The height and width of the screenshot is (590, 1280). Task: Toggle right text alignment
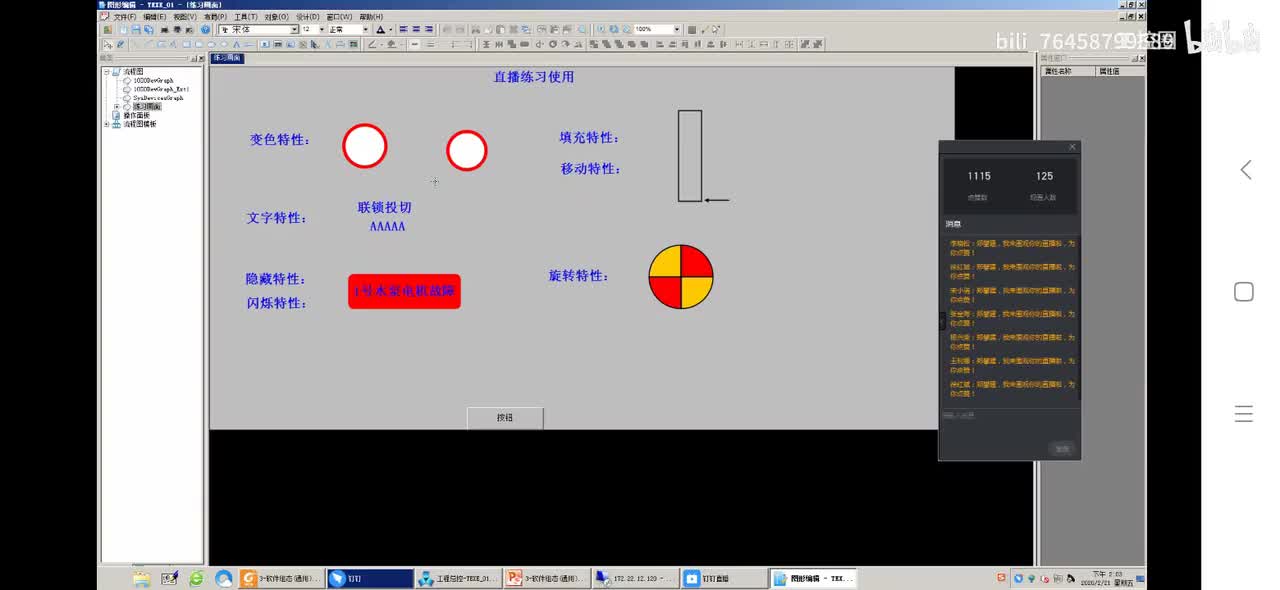[x=429, y=30]
